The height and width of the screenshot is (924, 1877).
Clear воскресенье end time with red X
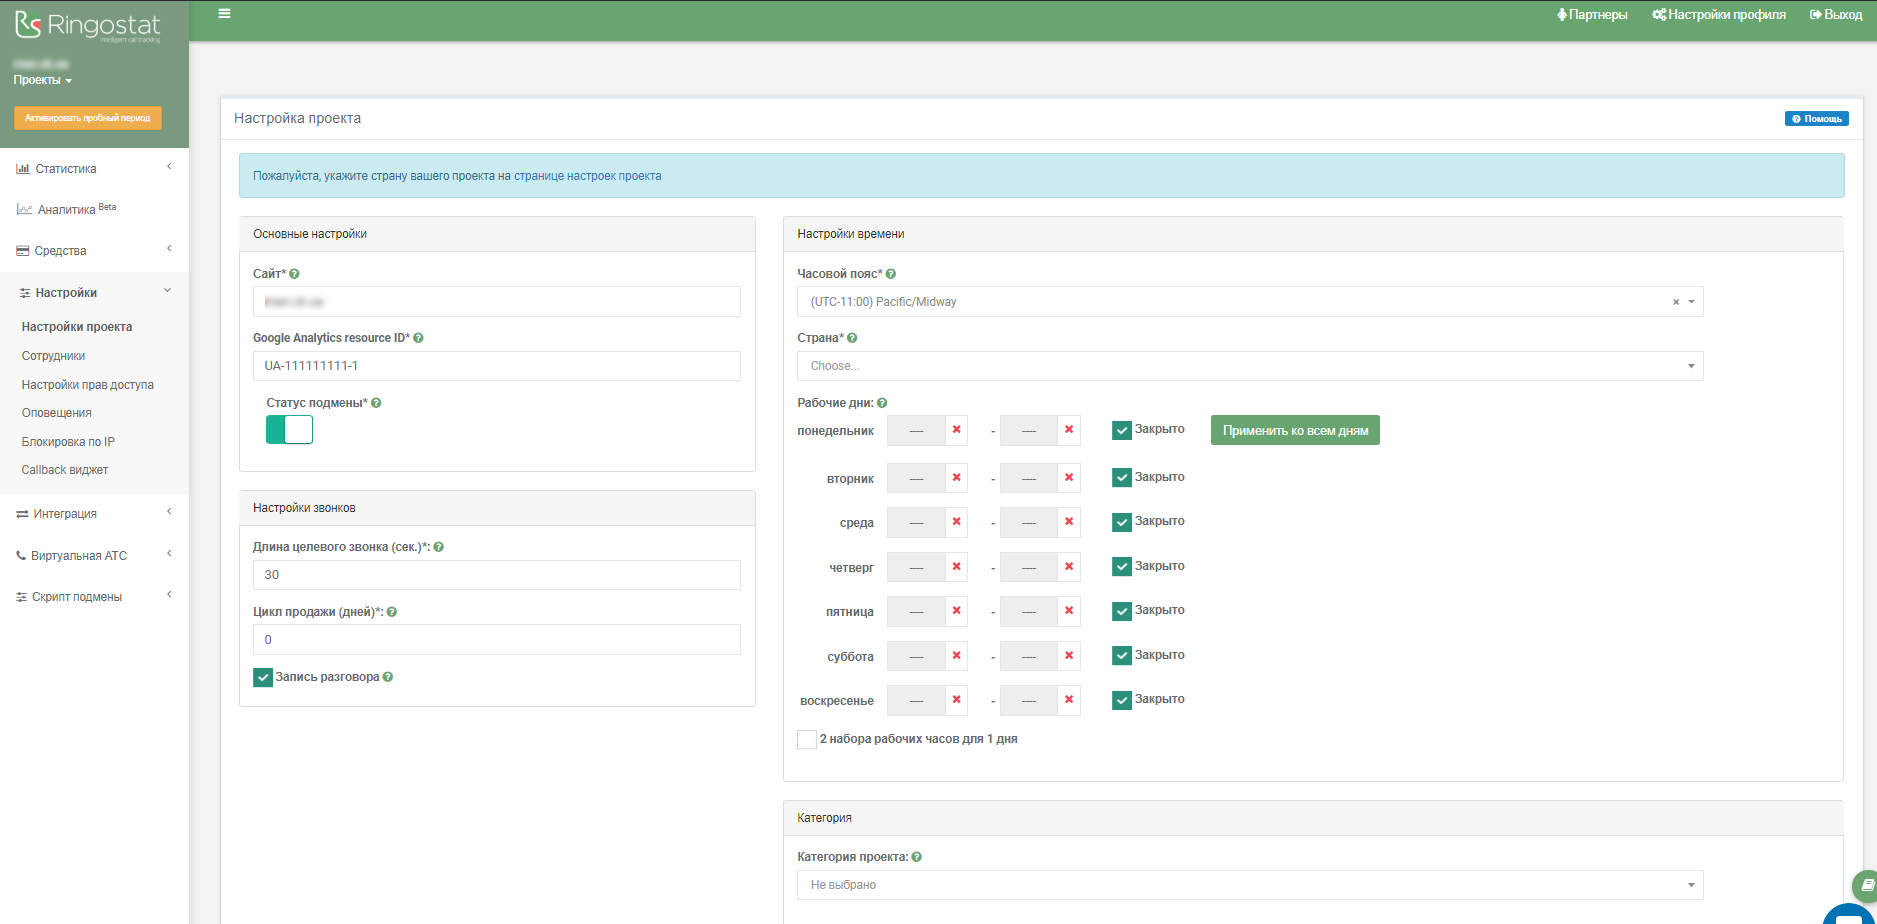[x=1069, y=700]
